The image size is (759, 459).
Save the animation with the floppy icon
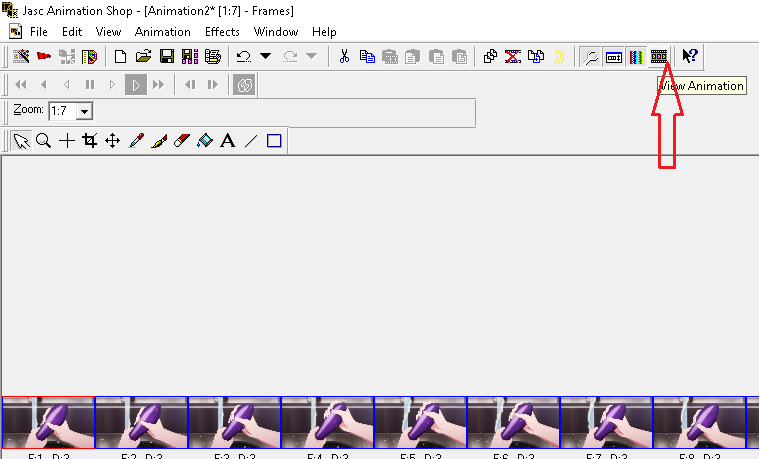[167, 57]
